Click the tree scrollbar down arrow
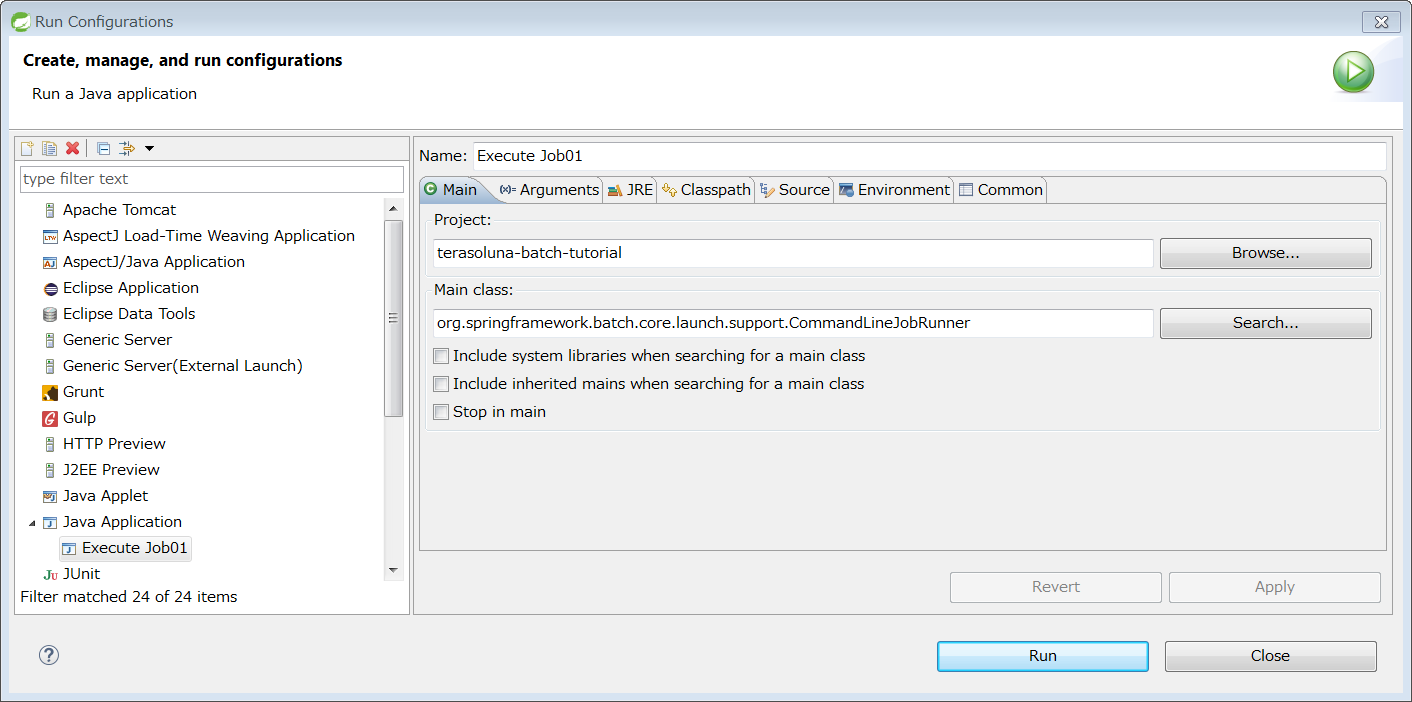1412x702 pixels. point(393,570)
